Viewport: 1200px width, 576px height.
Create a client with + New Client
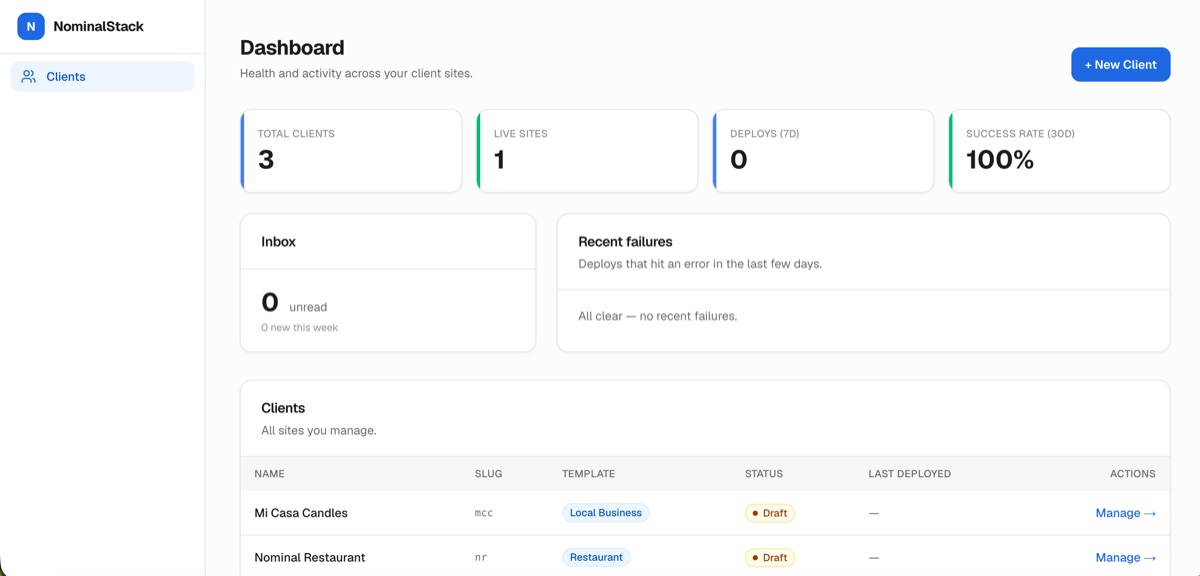1120,65
